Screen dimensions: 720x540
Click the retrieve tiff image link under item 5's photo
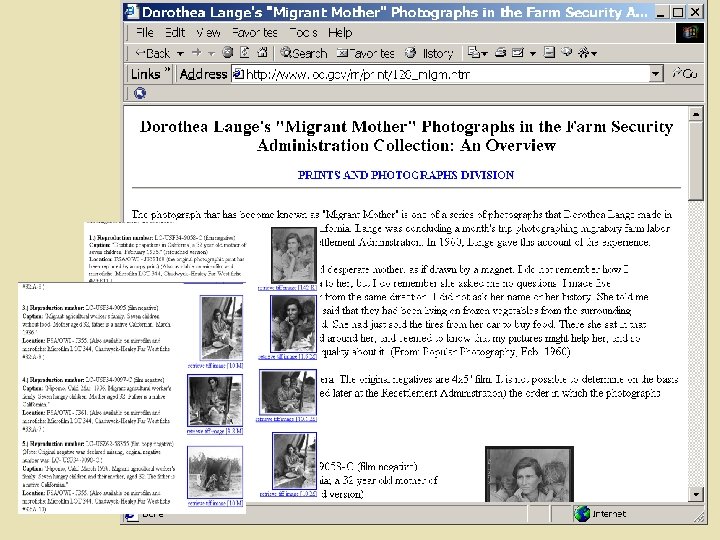pos(215,503)
